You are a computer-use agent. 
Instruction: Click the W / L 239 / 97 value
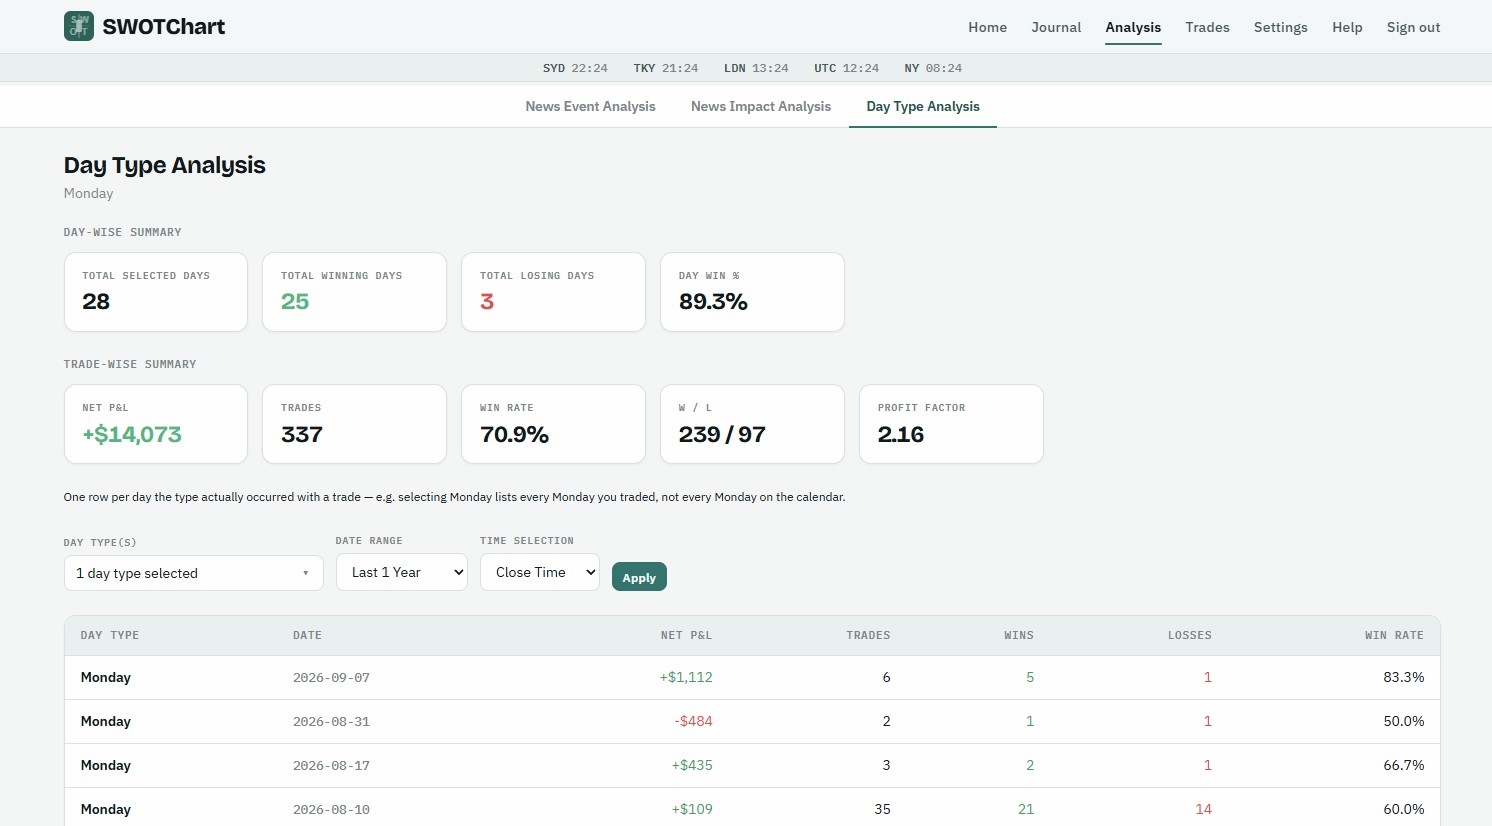click(x=722, y=434)
